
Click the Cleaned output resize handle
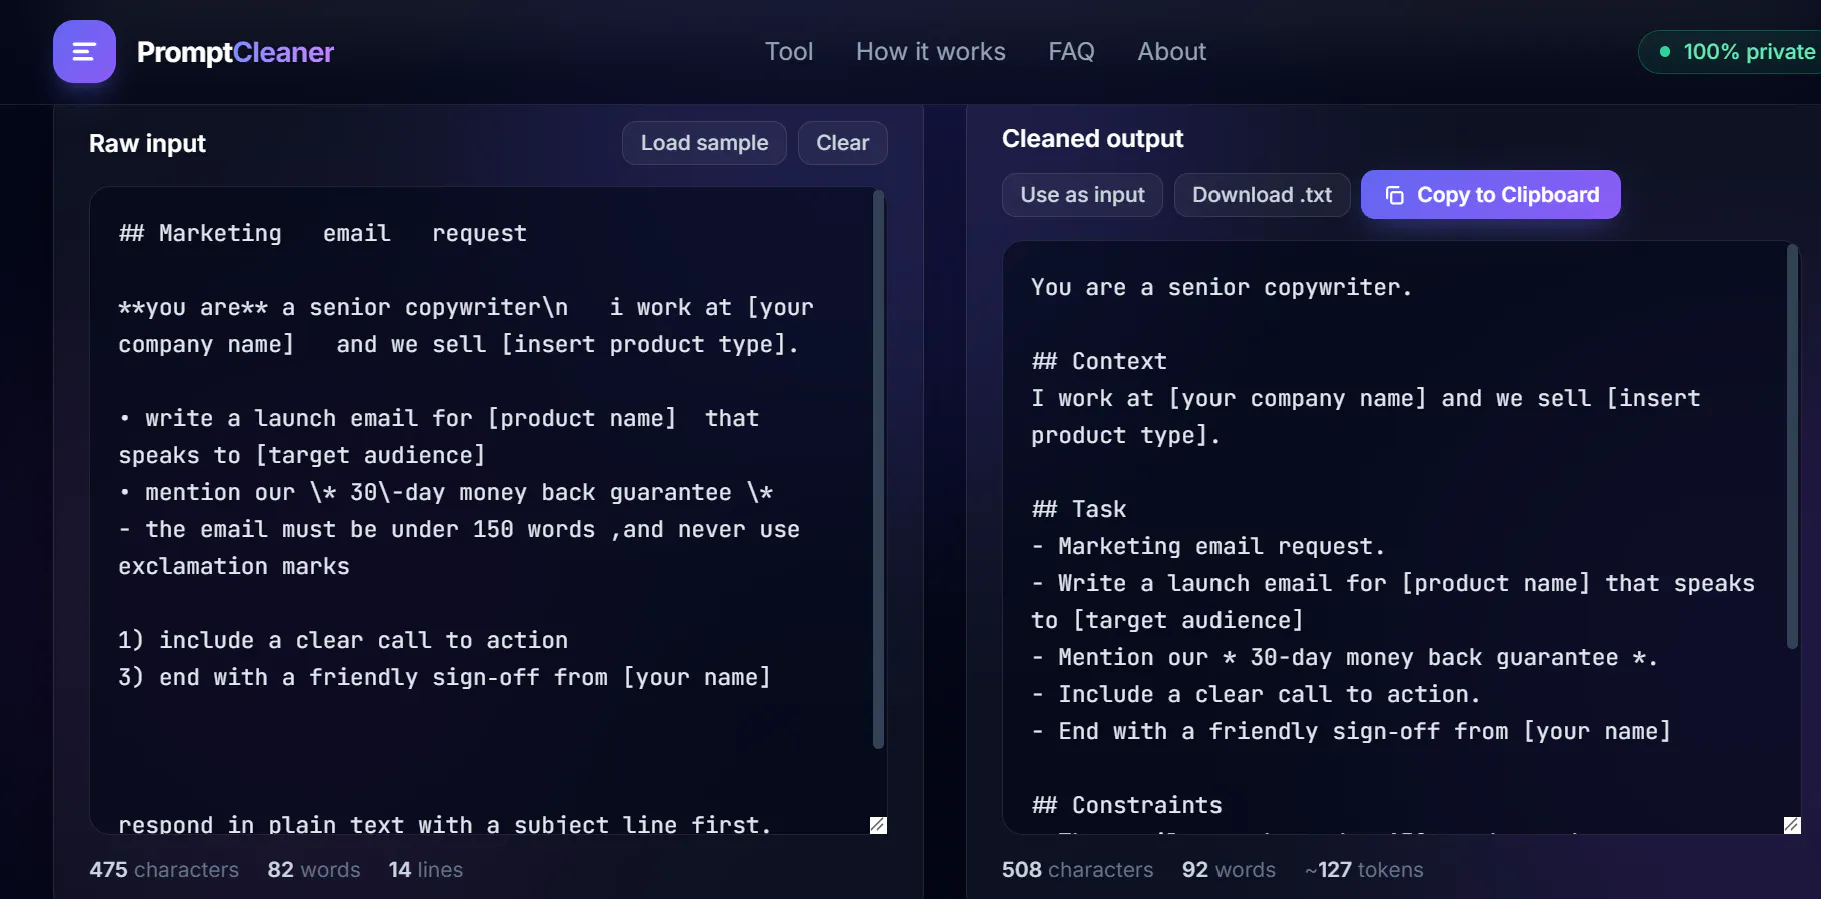pos(1792,825)
